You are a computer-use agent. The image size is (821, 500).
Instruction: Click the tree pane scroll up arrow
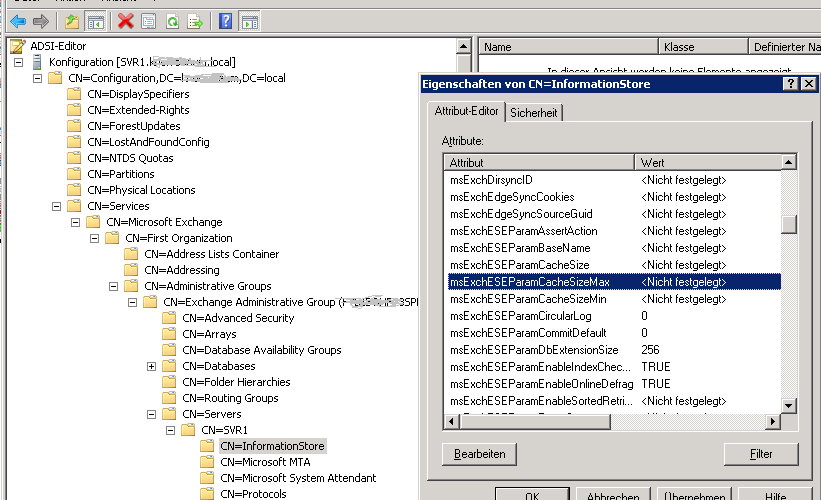[463, 47]
